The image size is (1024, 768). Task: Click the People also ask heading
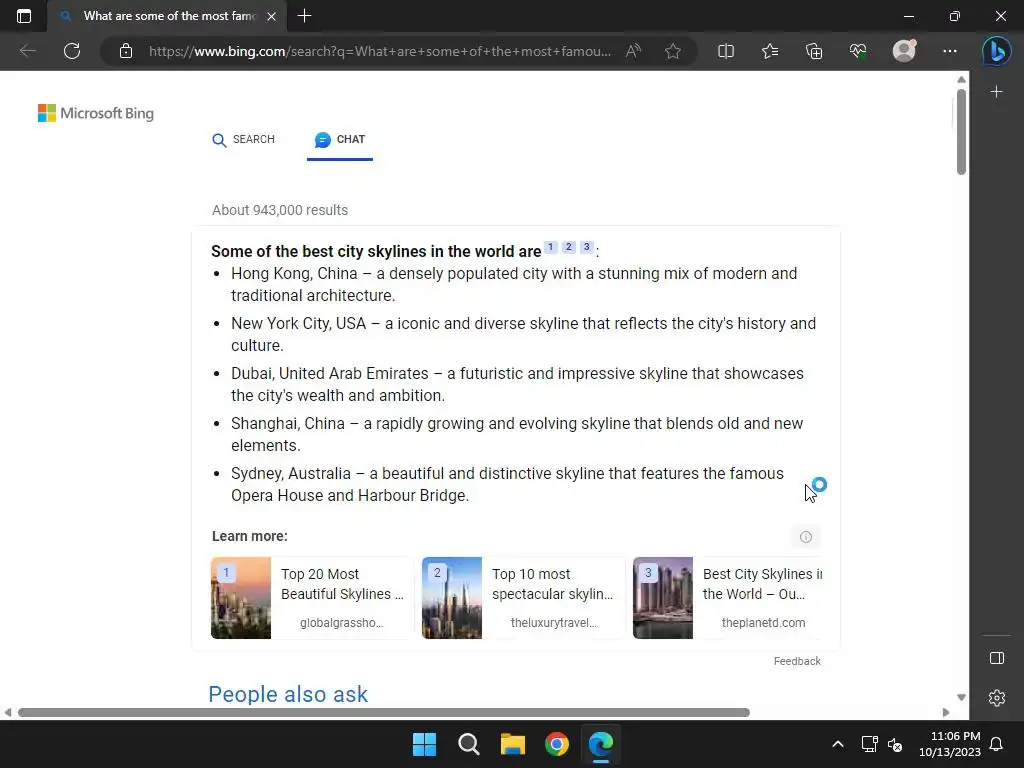[x=288, y=694]
